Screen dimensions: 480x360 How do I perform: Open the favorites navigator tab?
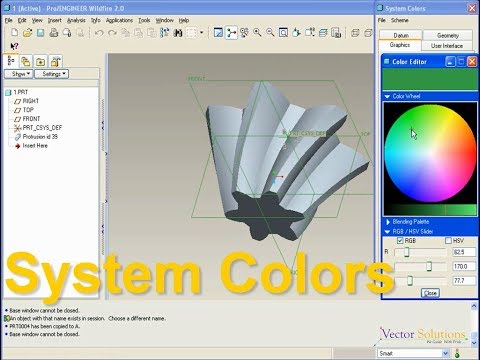[40, 61]
